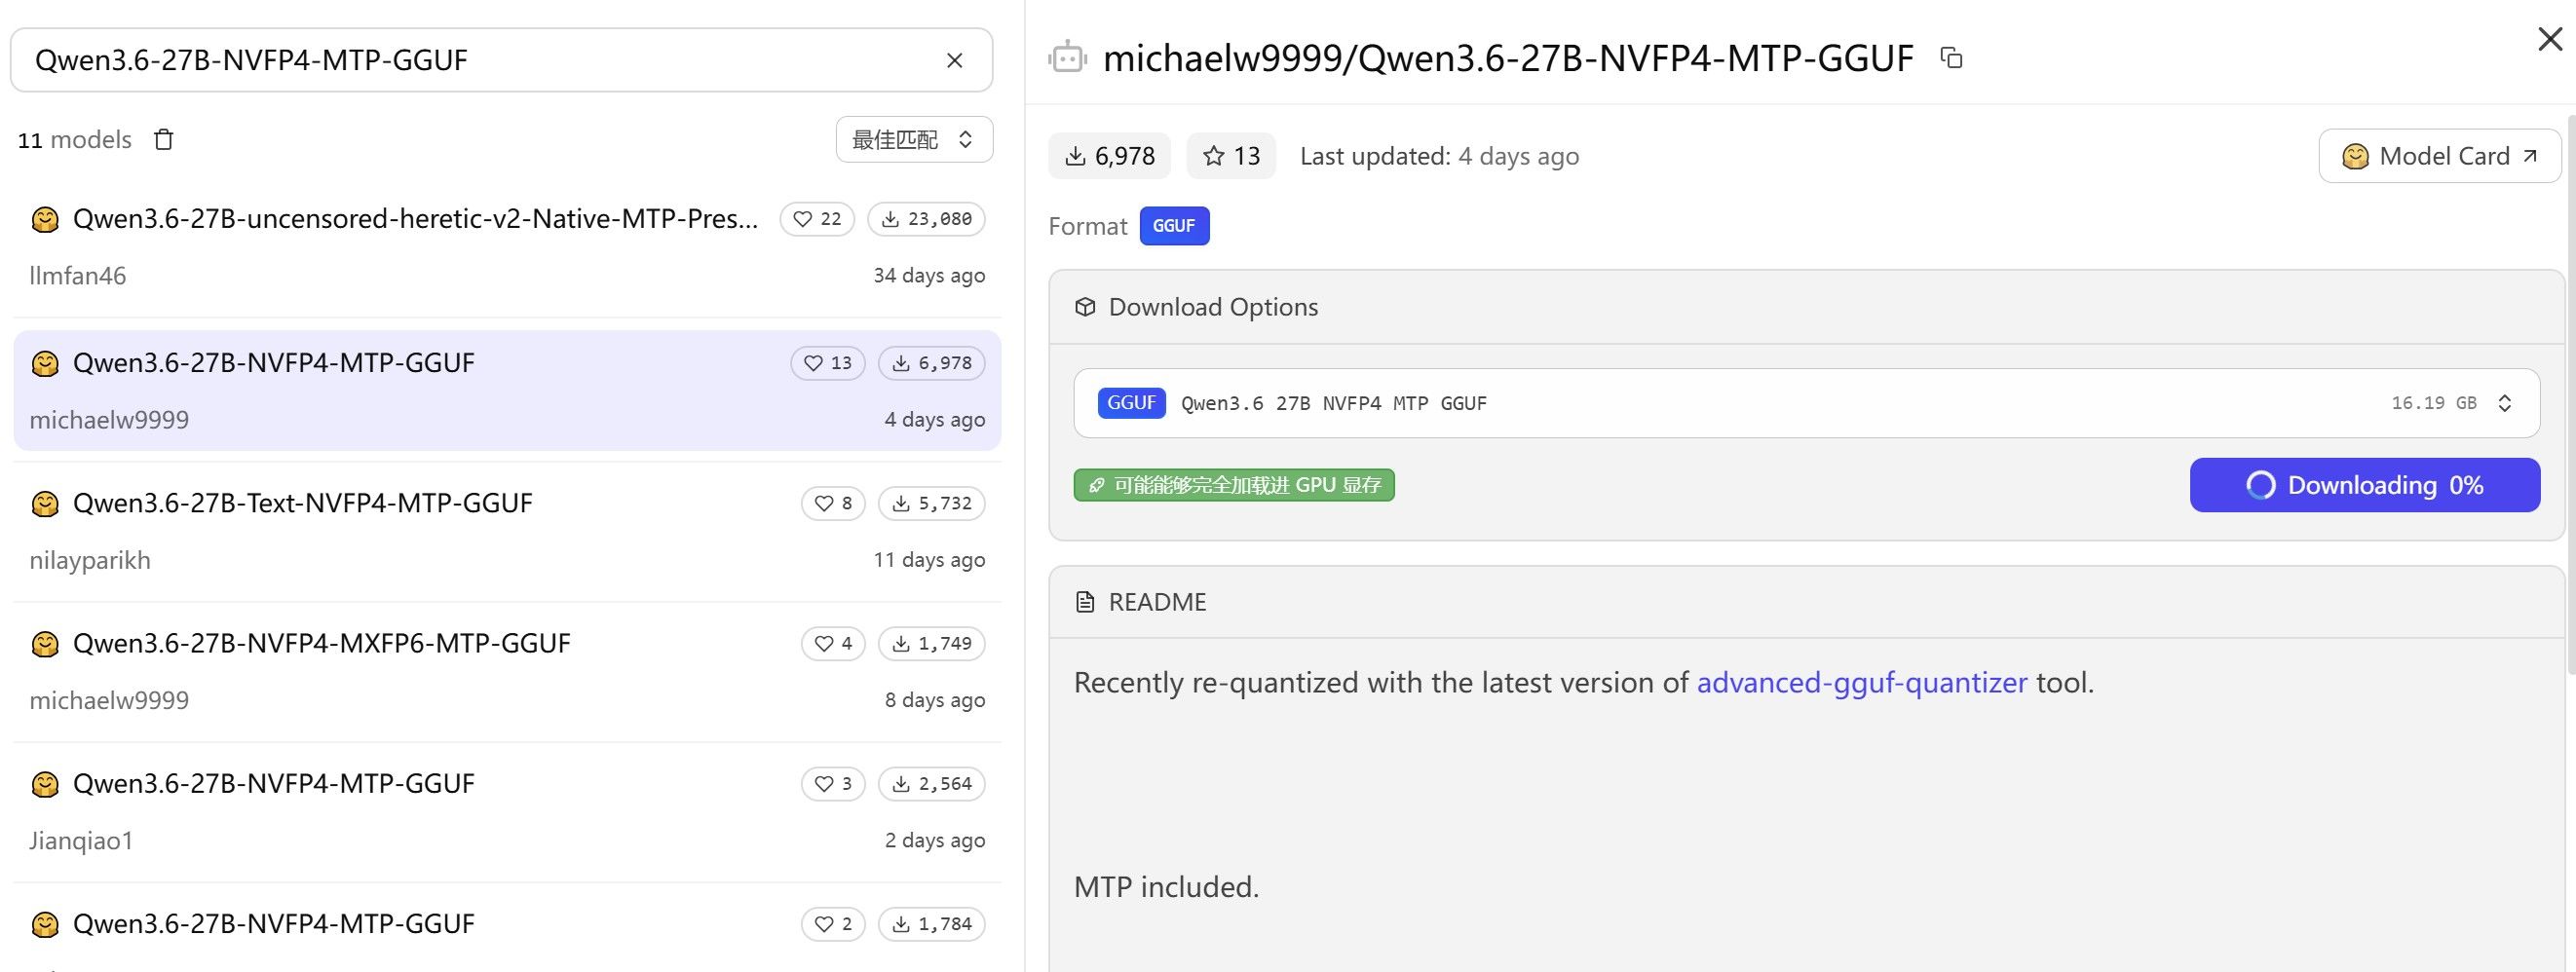The image size is (2576, 972).
Task: Click the 1,784 downloads badge
Action: 931,923
